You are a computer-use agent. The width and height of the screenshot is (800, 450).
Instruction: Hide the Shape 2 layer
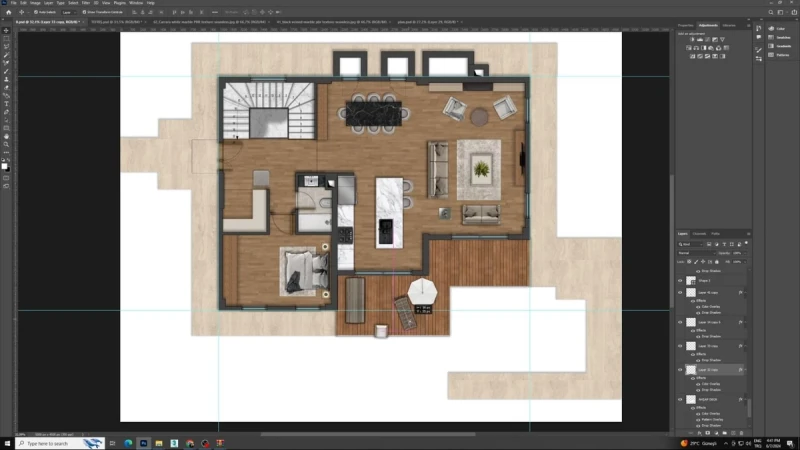click(x=680, y=281)
